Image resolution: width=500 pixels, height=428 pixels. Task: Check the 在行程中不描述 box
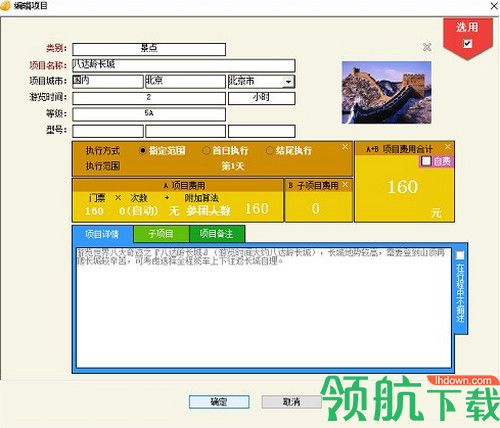pos(460,255)
